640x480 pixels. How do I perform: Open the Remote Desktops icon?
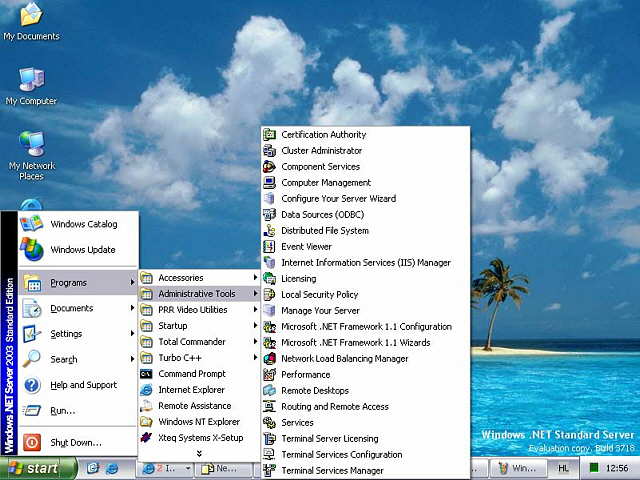[x=269, y=391]
